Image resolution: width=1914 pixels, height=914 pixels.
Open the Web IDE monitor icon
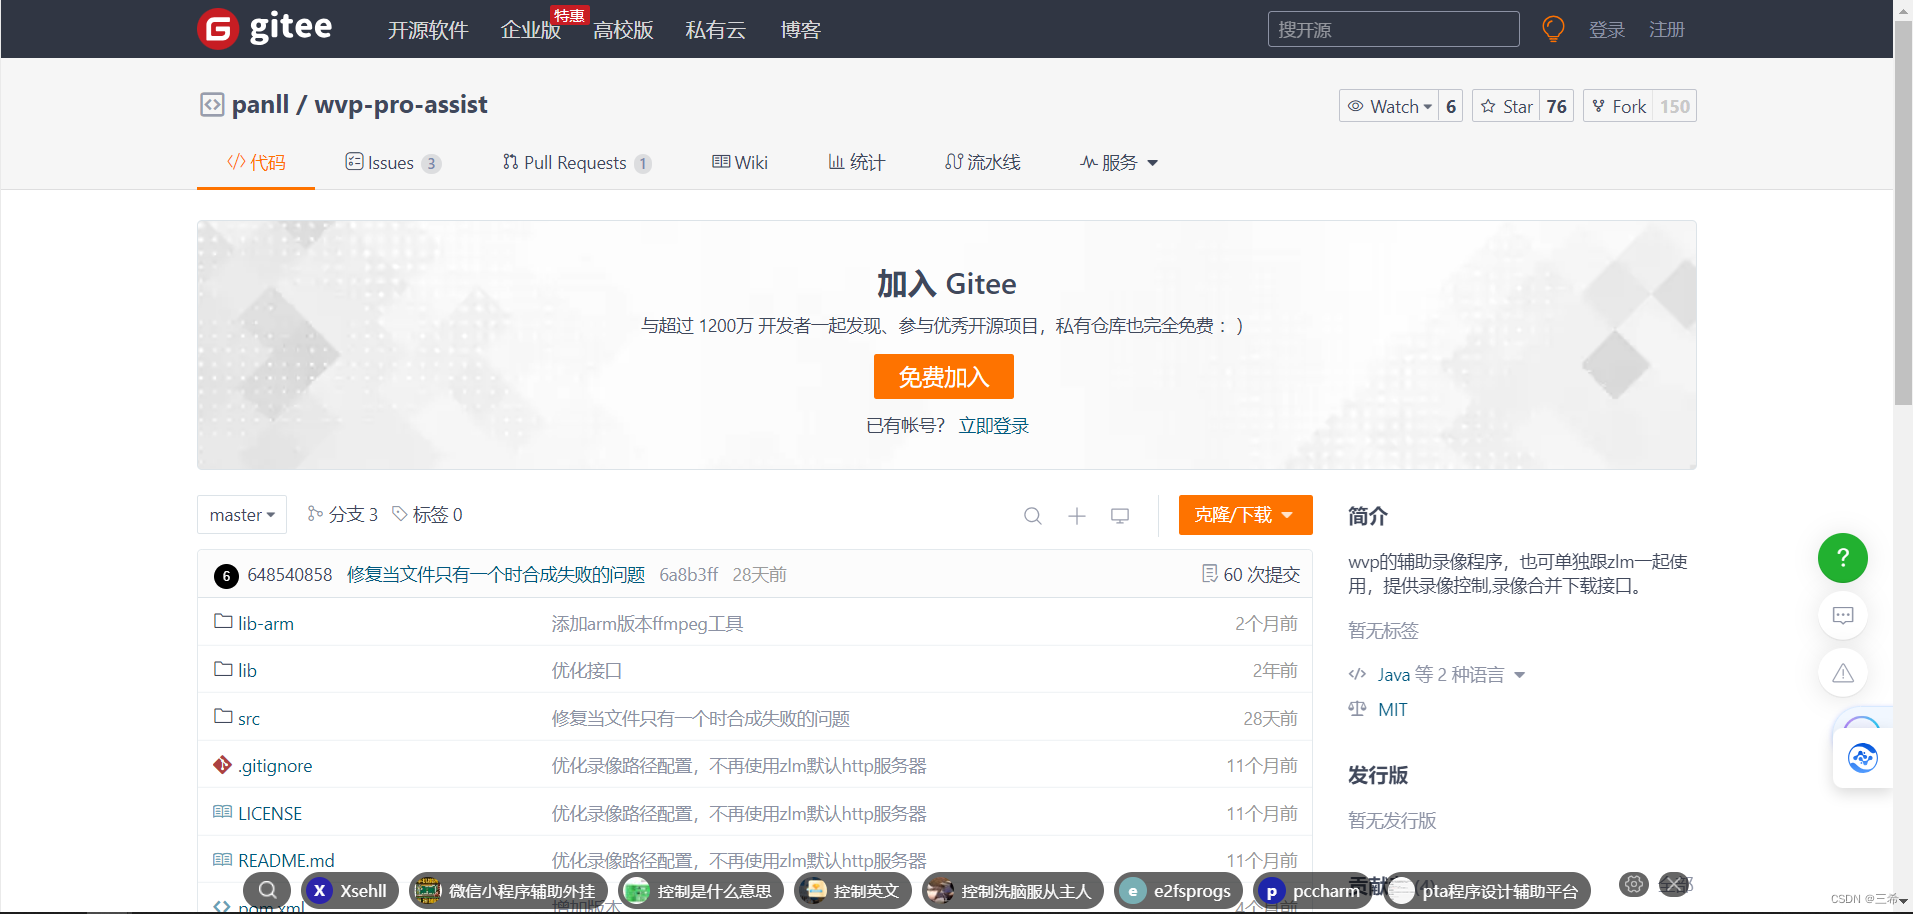1119,515
